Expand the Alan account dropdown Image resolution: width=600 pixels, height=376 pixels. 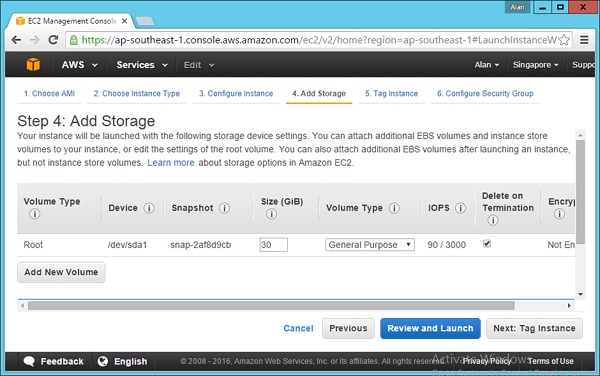[487, 65]
